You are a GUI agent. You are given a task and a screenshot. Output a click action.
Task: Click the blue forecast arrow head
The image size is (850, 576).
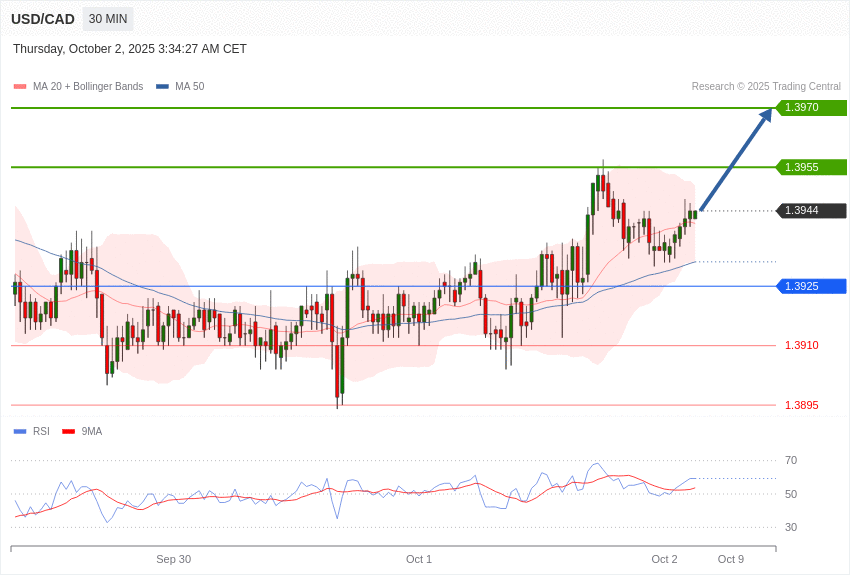click(765, 115)
